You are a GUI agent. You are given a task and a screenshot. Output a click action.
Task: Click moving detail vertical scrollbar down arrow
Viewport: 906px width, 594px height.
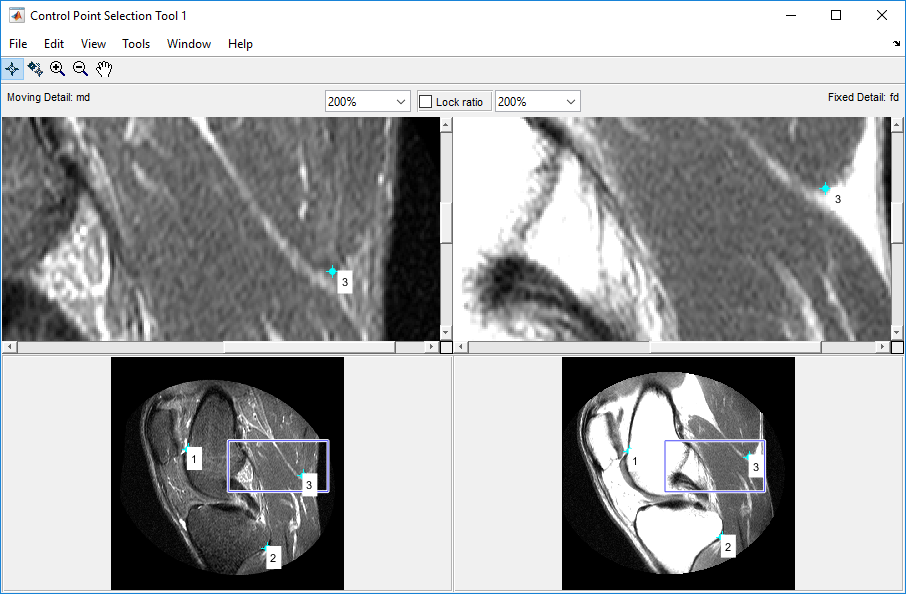[445, 333]
